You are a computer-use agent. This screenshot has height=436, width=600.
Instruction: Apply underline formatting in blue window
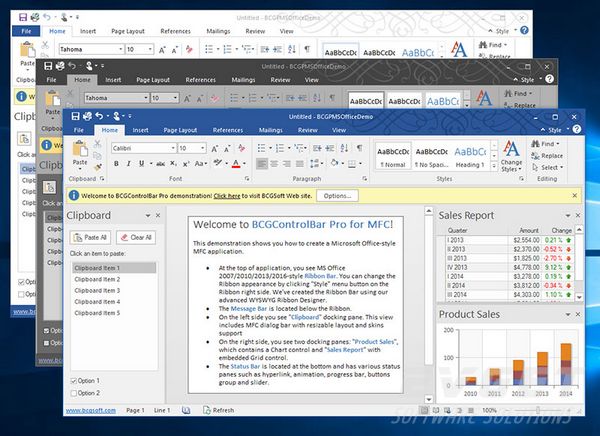coord(141,164)
